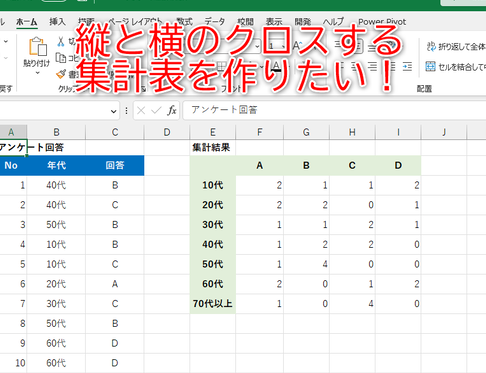The height and width of the screenshot is (373, 486).
Task: Click cell containing 集計結果
Action: [x=213, y=147]
